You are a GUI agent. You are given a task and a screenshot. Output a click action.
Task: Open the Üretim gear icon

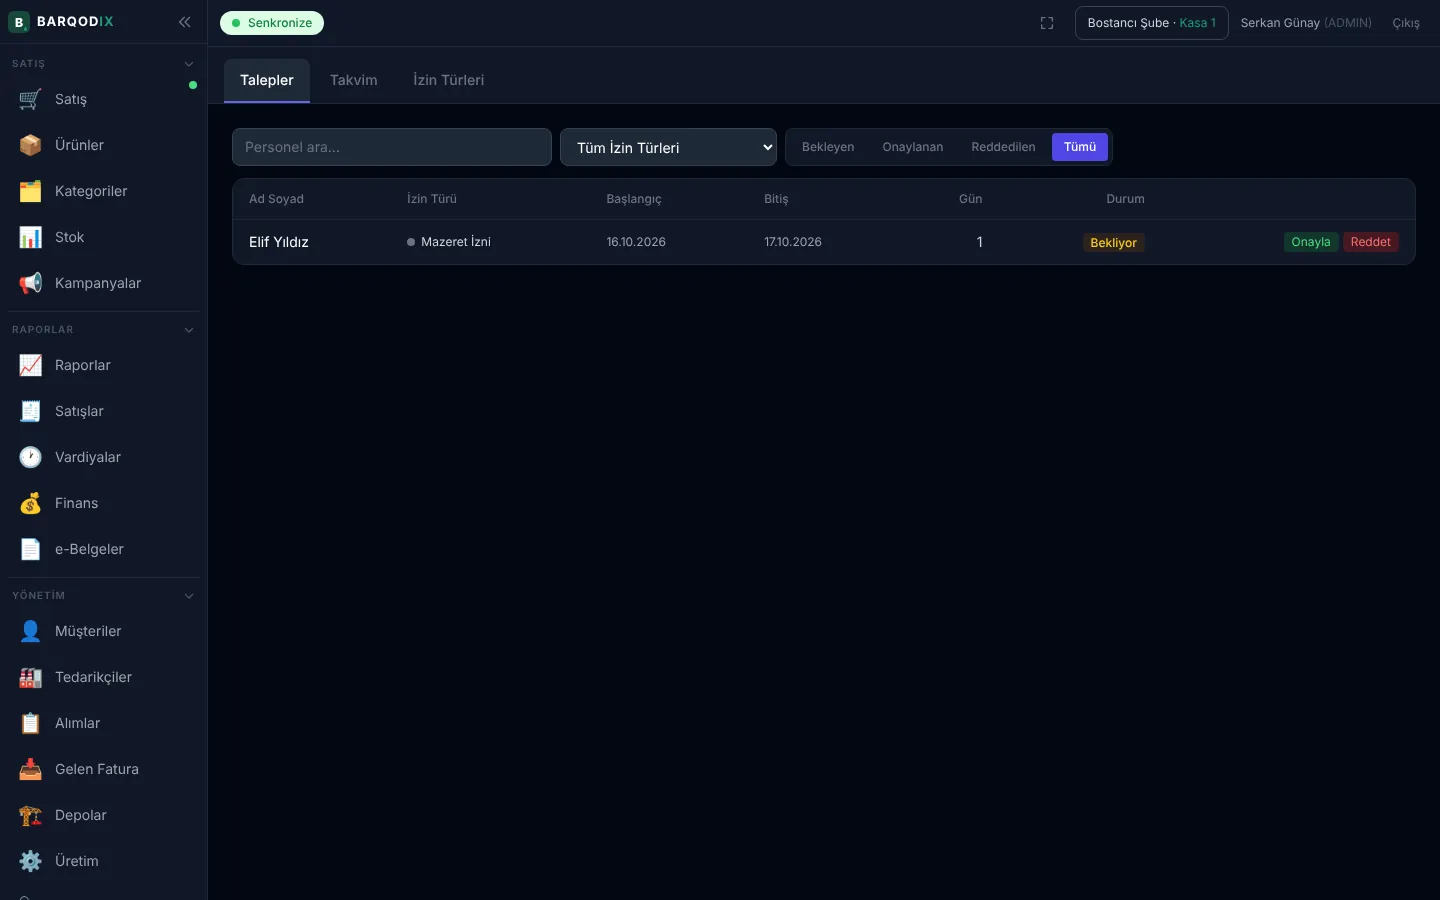click(x=30, y=861)
